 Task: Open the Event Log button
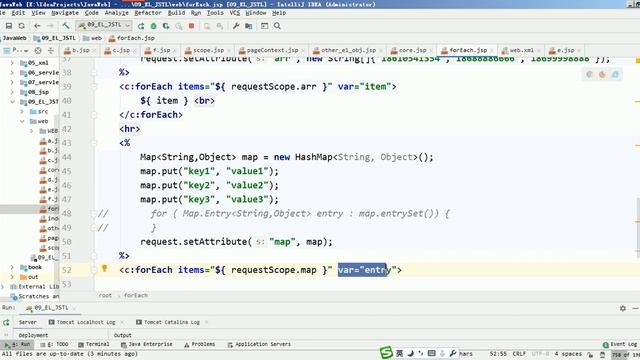(x=620, y=344)
